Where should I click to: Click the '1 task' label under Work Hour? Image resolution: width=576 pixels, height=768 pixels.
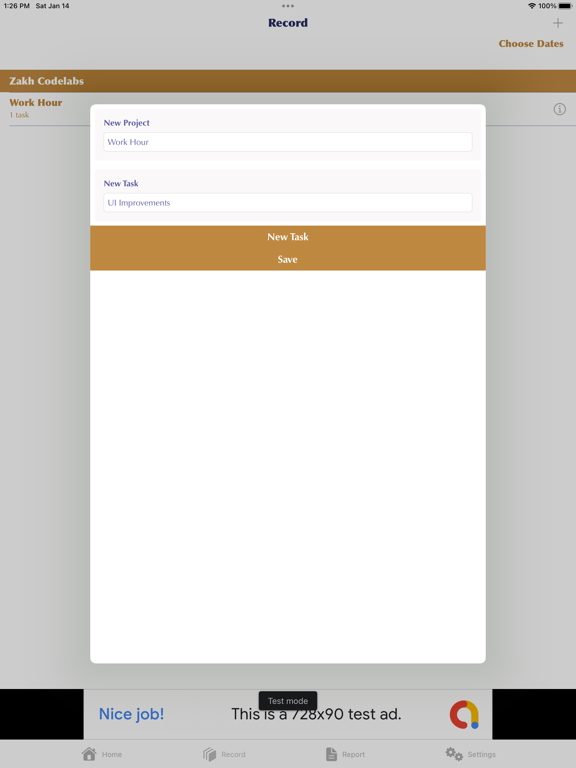19,115
